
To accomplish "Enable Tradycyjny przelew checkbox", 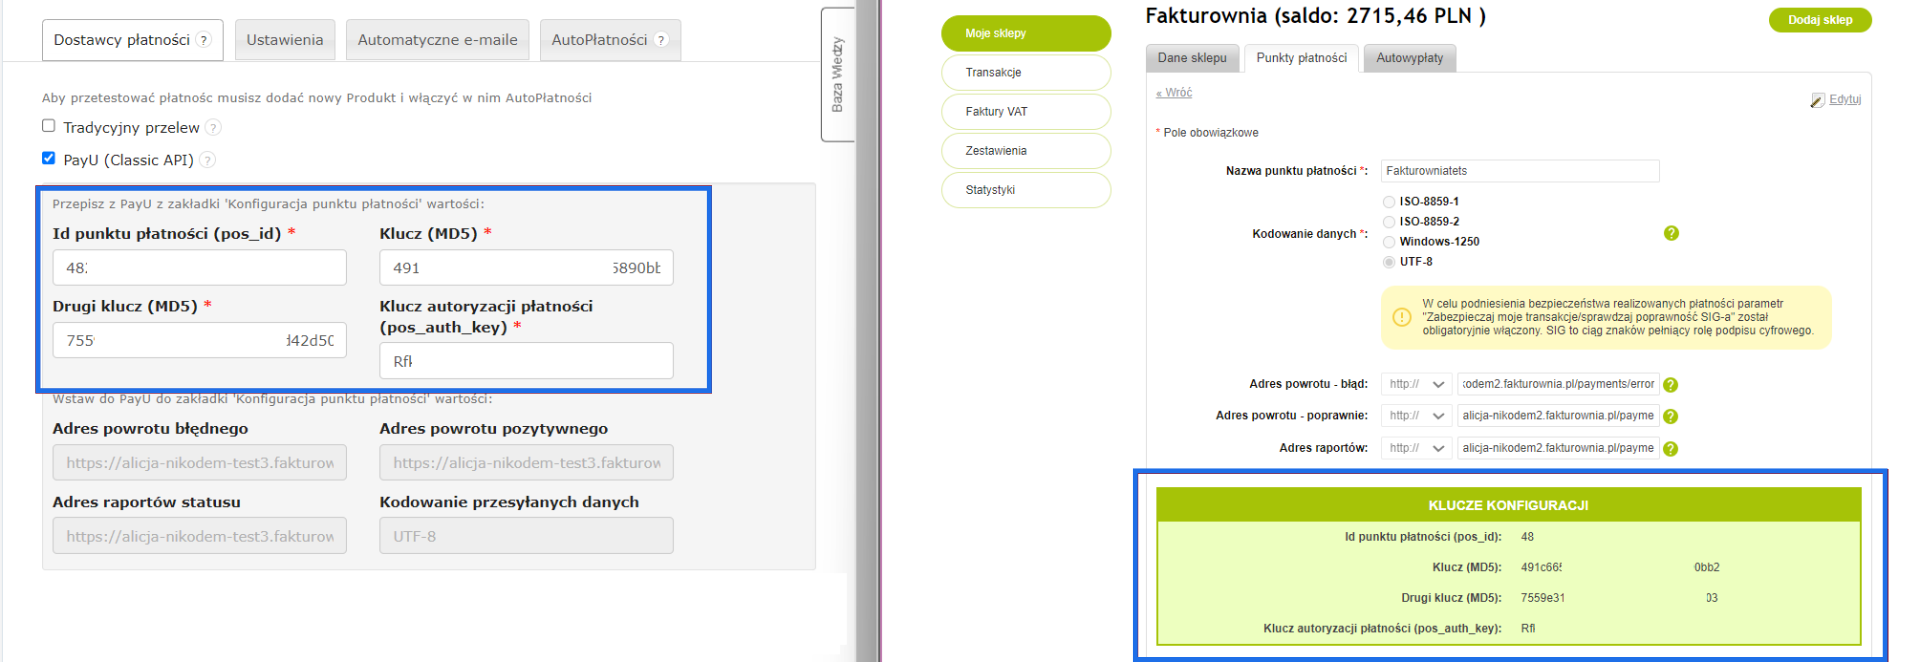I will pyautogui.click(x=48, y=126).
